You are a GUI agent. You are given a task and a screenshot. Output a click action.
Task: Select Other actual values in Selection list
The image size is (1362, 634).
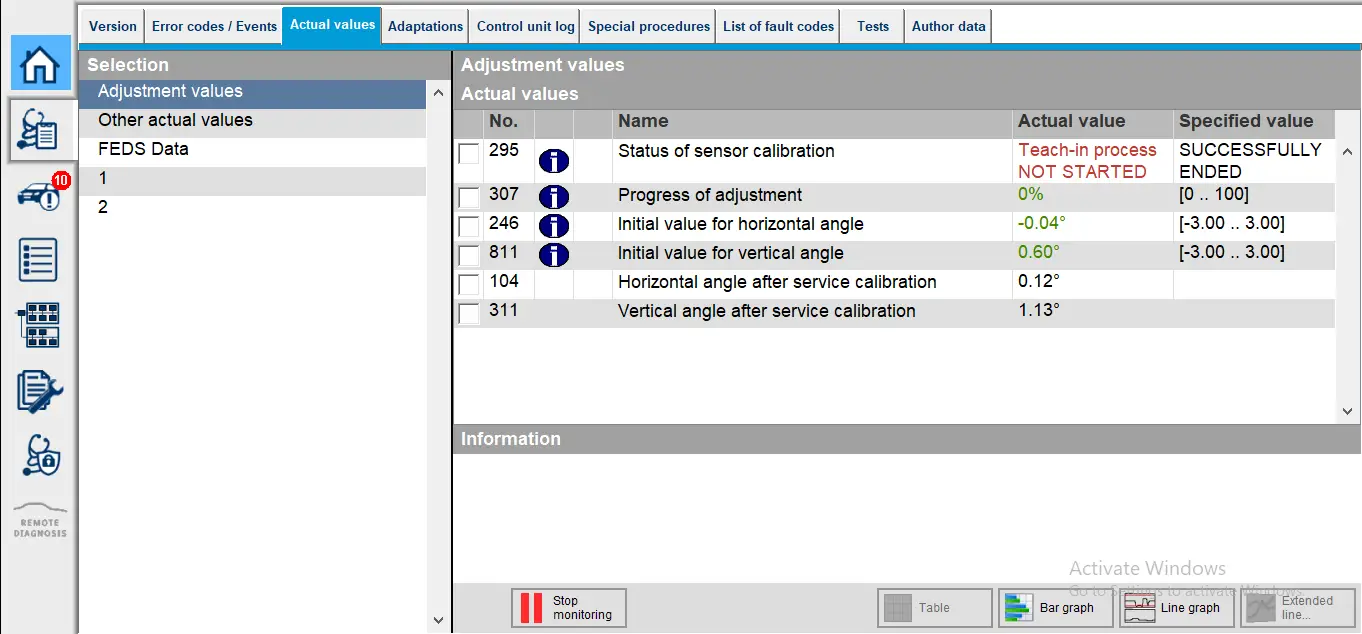pos(253,122)
